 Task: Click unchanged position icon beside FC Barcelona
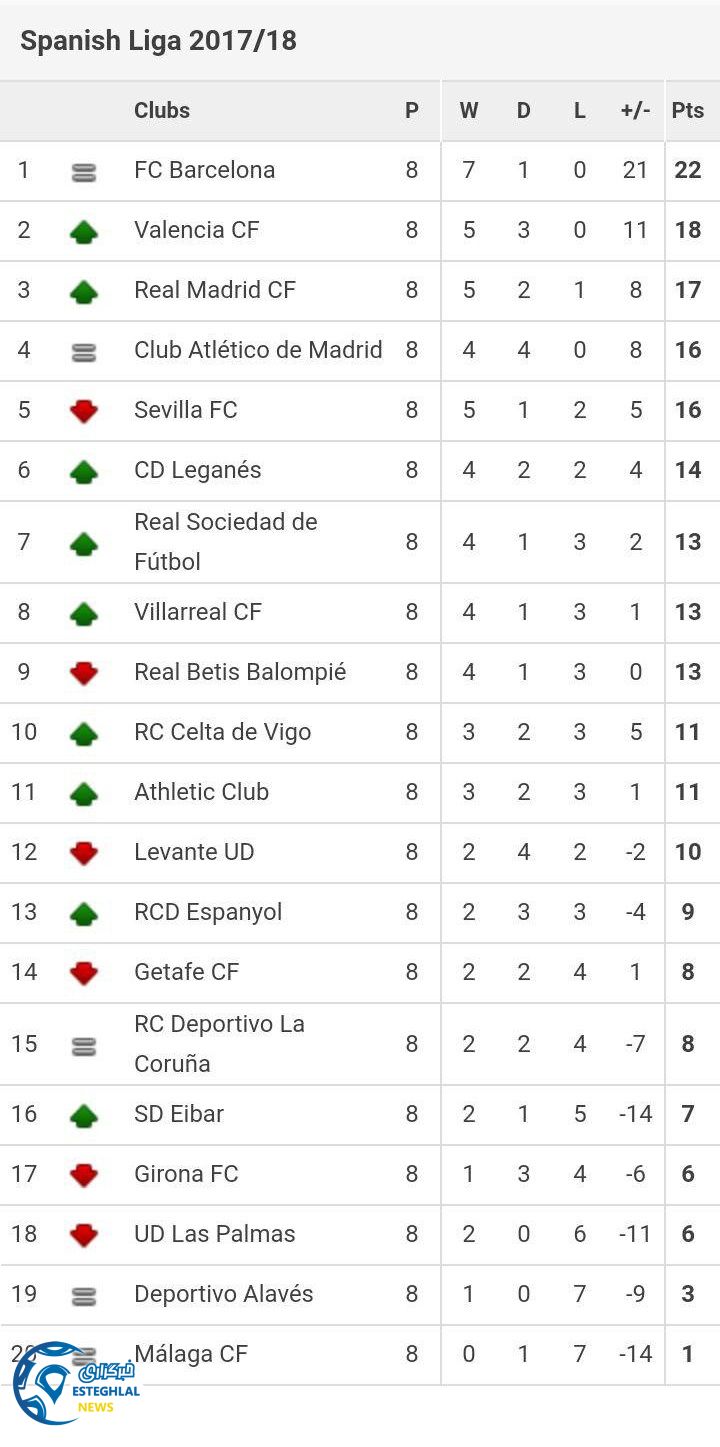(x=84, y=173)
